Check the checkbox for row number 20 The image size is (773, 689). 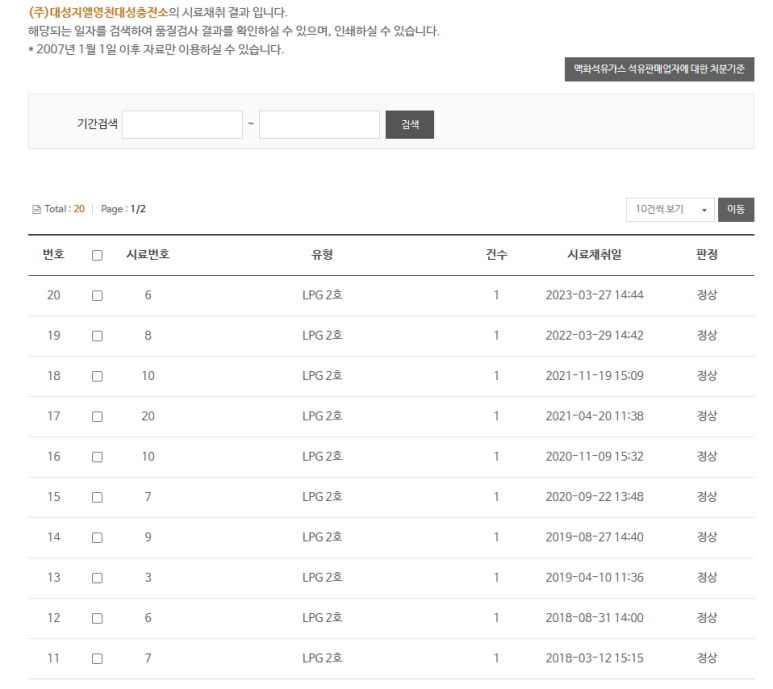(x=98, y=296)
